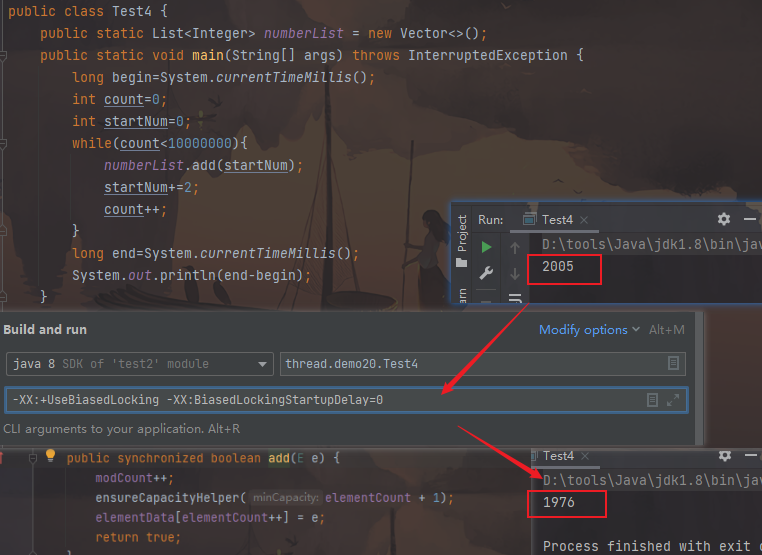Click the VM options field with UseBiasedLocking
Viewport: 762px width, 555px height.
[x=320, y=400]
